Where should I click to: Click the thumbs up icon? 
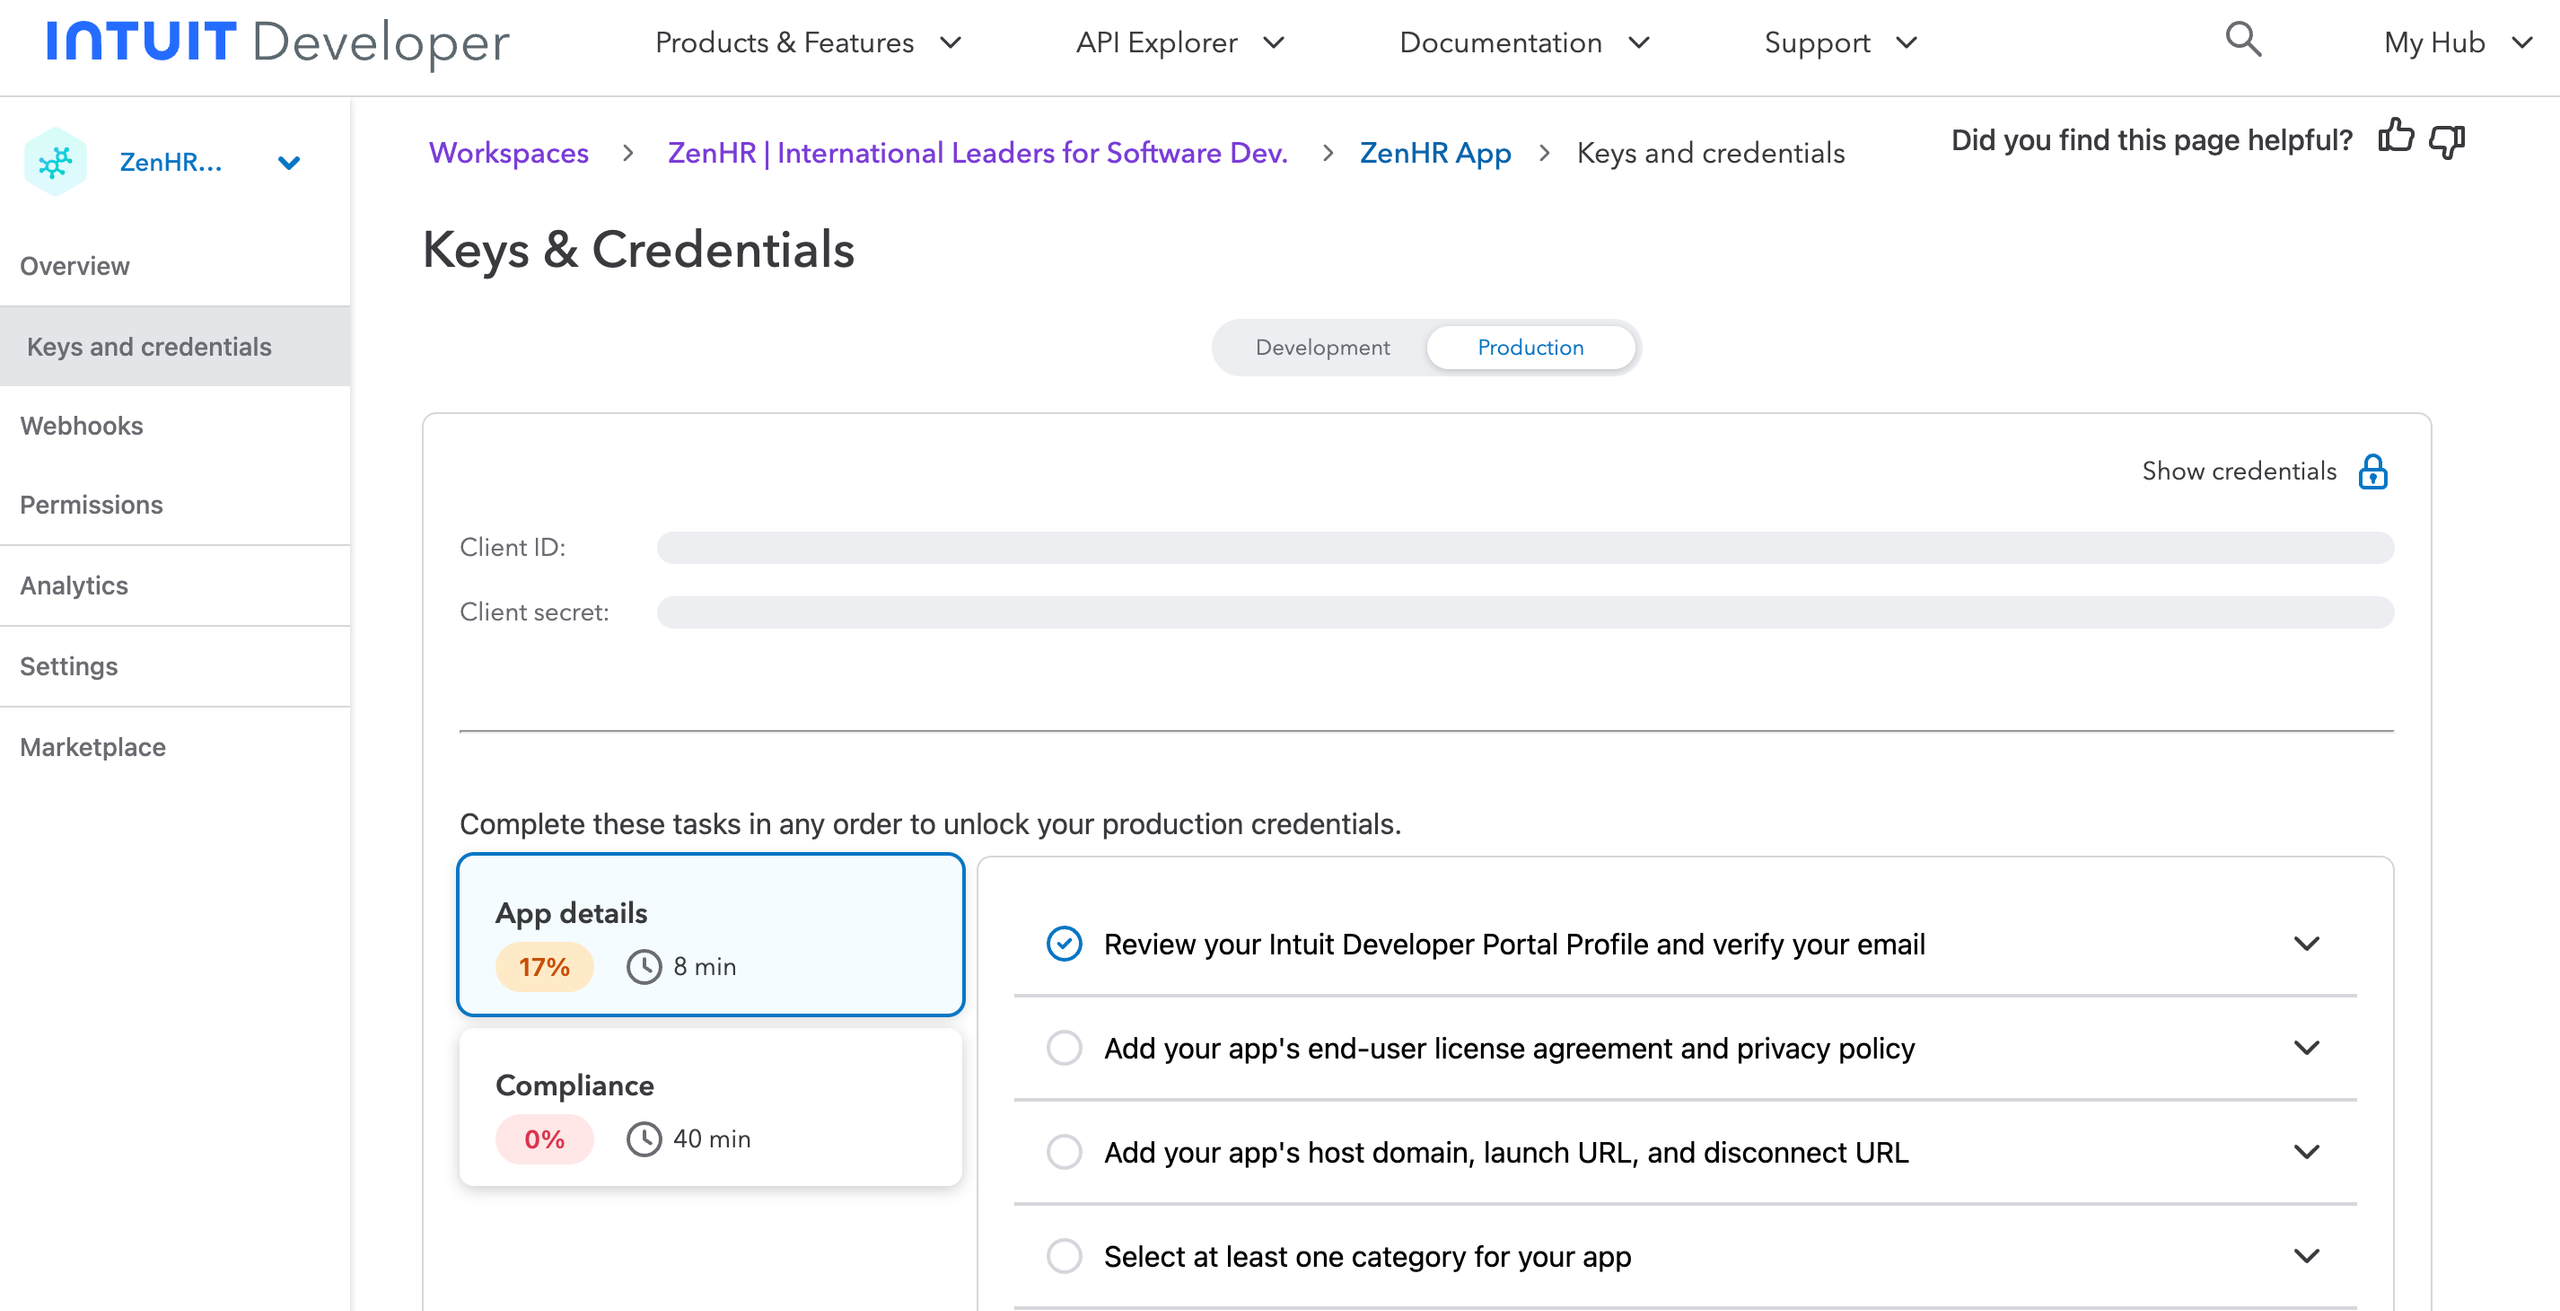pos(2395,137)
